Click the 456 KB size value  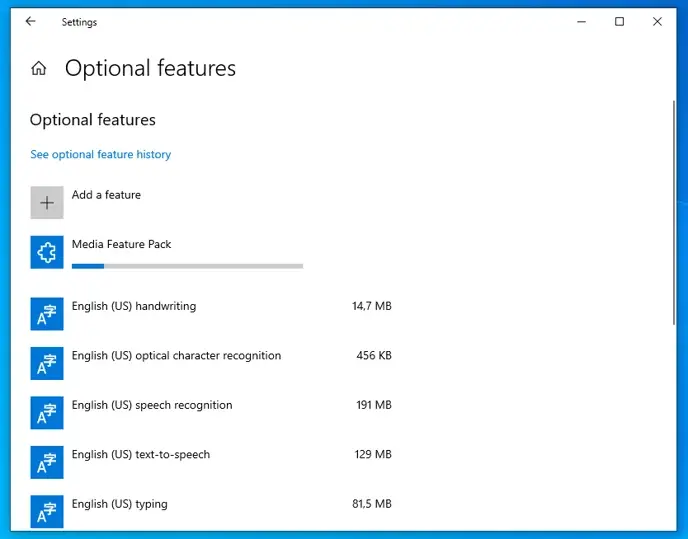tap(374, 356)
